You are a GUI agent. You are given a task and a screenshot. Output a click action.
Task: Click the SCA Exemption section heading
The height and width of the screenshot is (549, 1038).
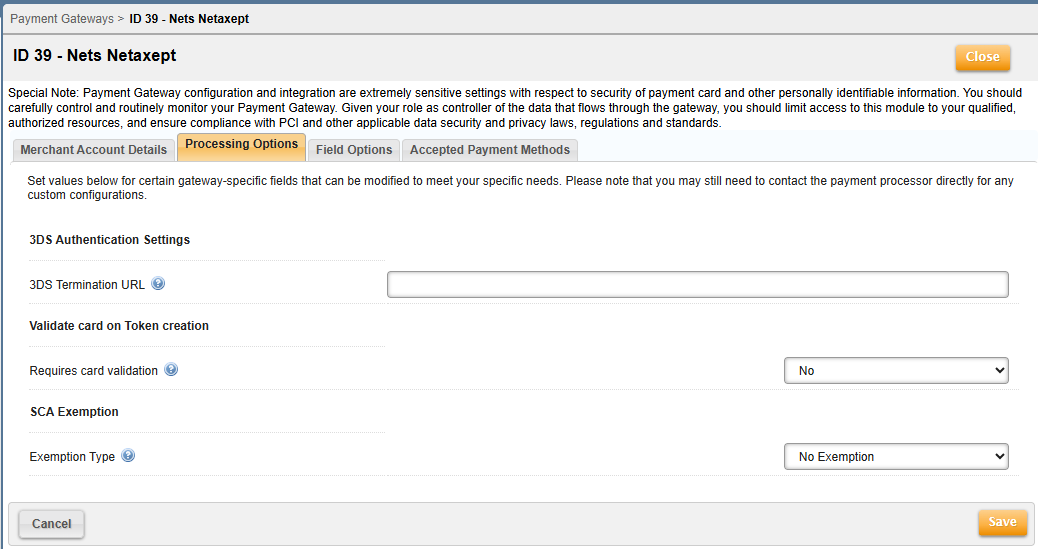(x=74, y=412)
